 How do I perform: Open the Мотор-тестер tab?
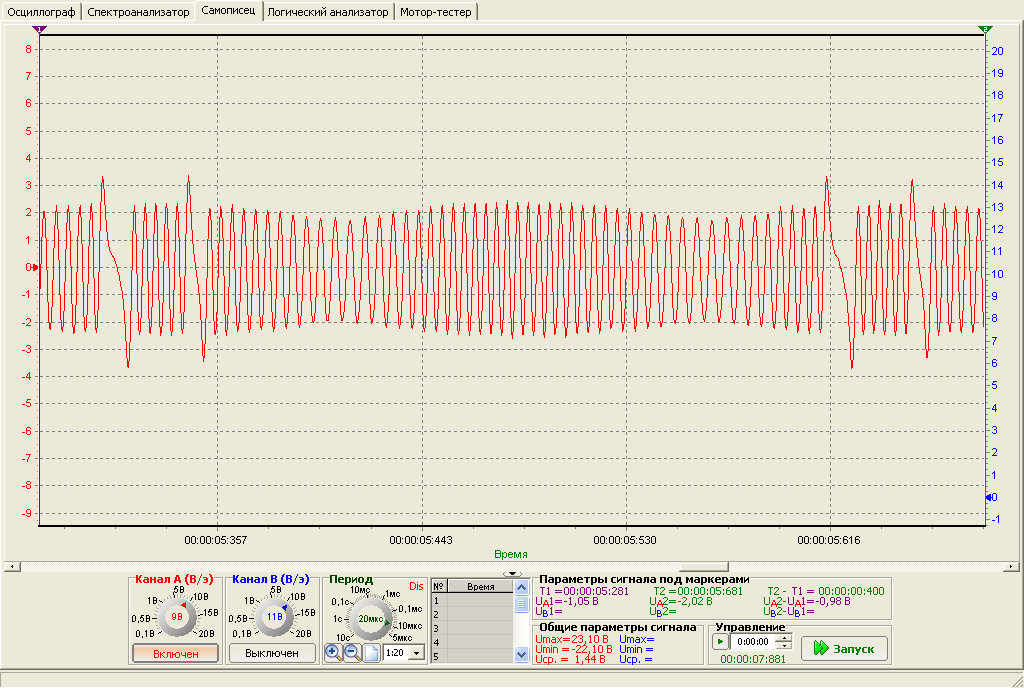tap(436, 12)
